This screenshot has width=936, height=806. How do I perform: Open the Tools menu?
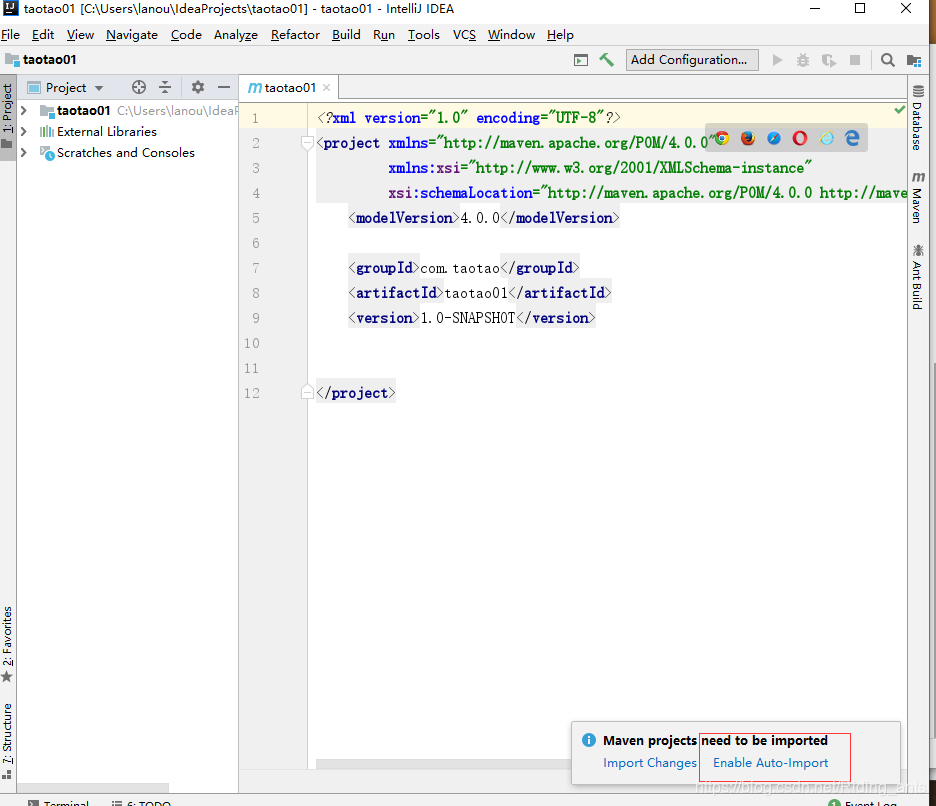point(424,35)
